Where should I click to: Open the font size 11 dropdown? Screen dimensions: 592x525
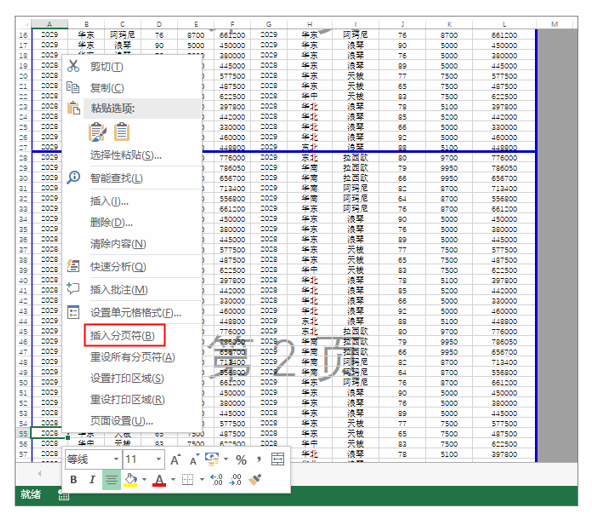(159, 459)
